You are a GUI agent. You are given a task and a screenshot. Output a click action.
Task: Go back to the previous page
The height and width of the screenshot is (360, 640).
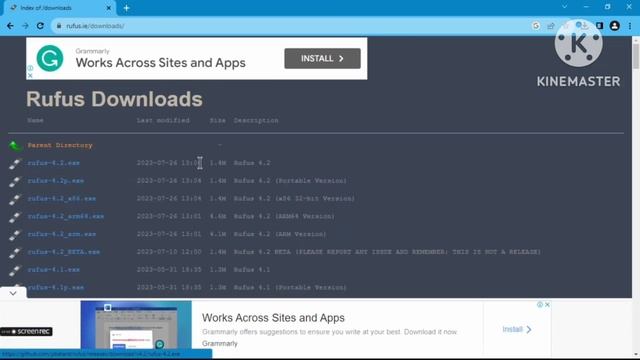coord(10,26)
